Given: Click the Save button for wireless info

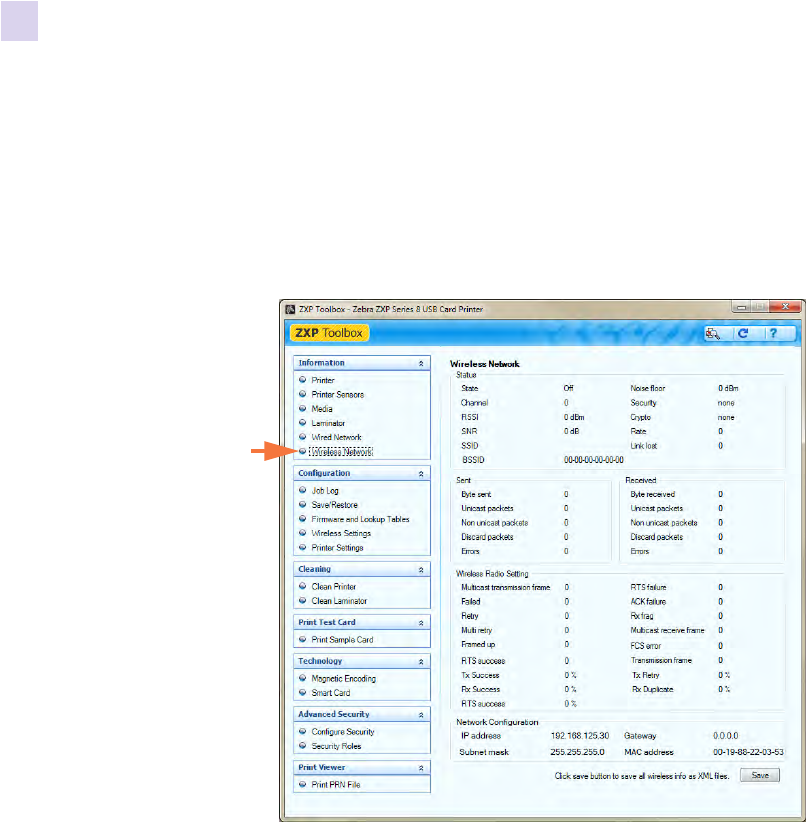Looking at the screenshot, I should pyautogui.click(x=760, y=775).
